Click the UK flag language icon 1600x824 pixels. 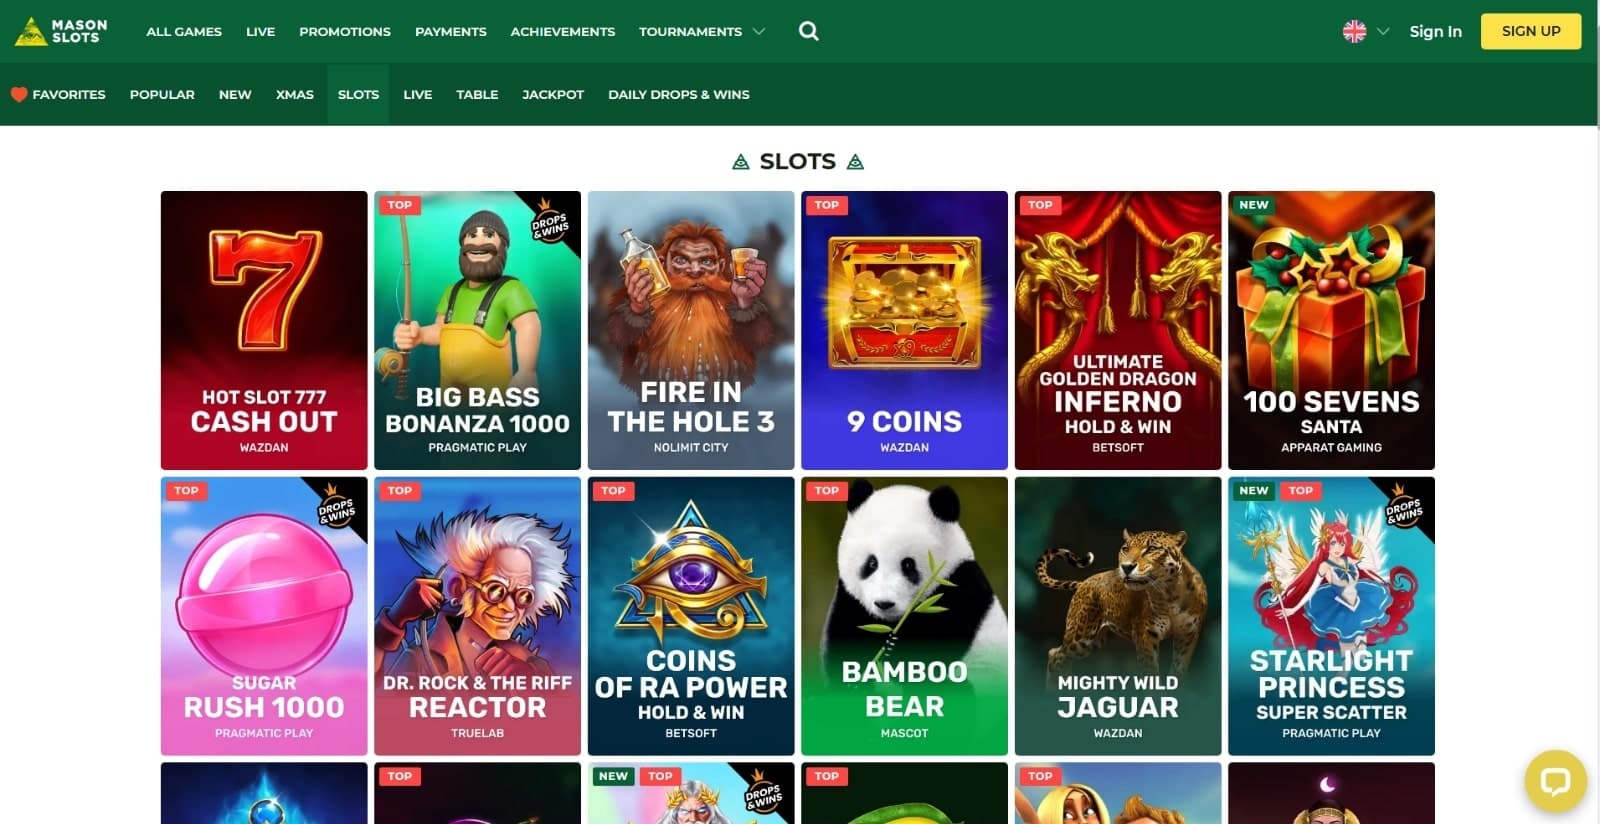tap(1354, 31)
